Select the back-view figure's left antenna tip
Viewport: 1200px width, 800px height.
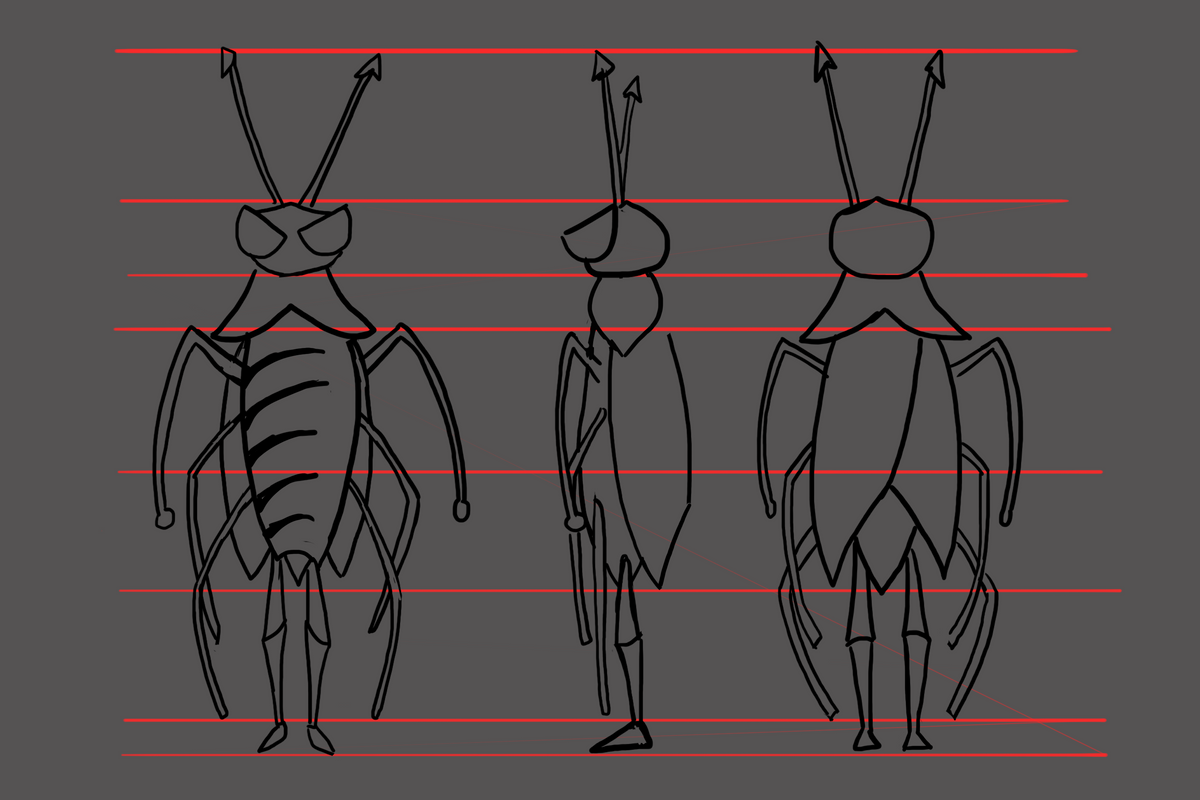[824, 56]
